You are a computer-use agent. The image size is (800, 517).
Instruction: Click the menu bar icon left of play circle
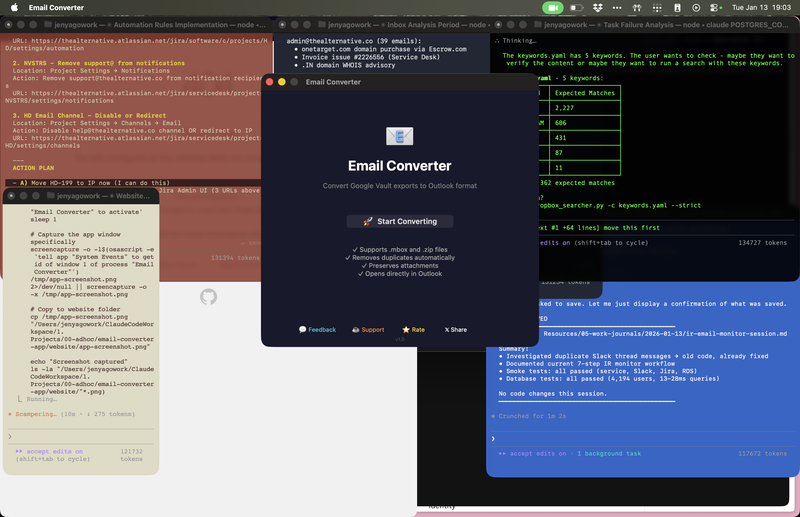tap(677, 8)
